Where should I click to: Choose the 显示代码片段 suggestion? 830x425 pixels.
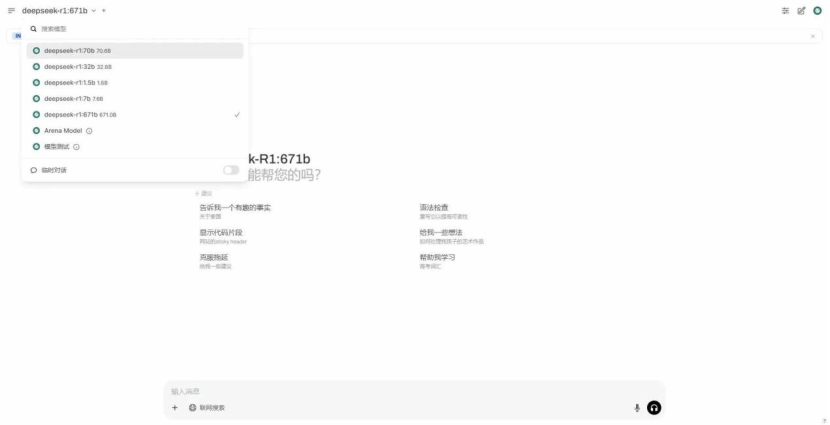click(x=223, y=236)
